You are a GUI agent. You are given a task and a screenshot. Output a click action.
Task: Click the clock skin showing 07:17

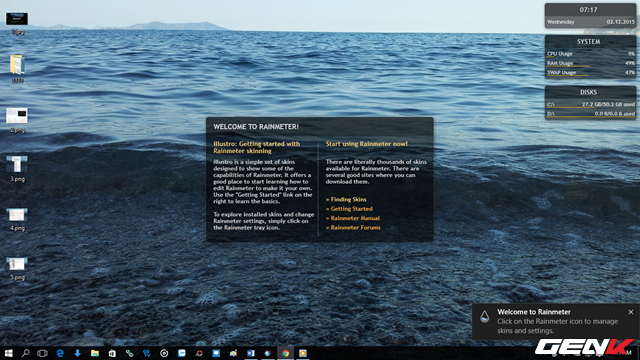(x=590, y=16)
